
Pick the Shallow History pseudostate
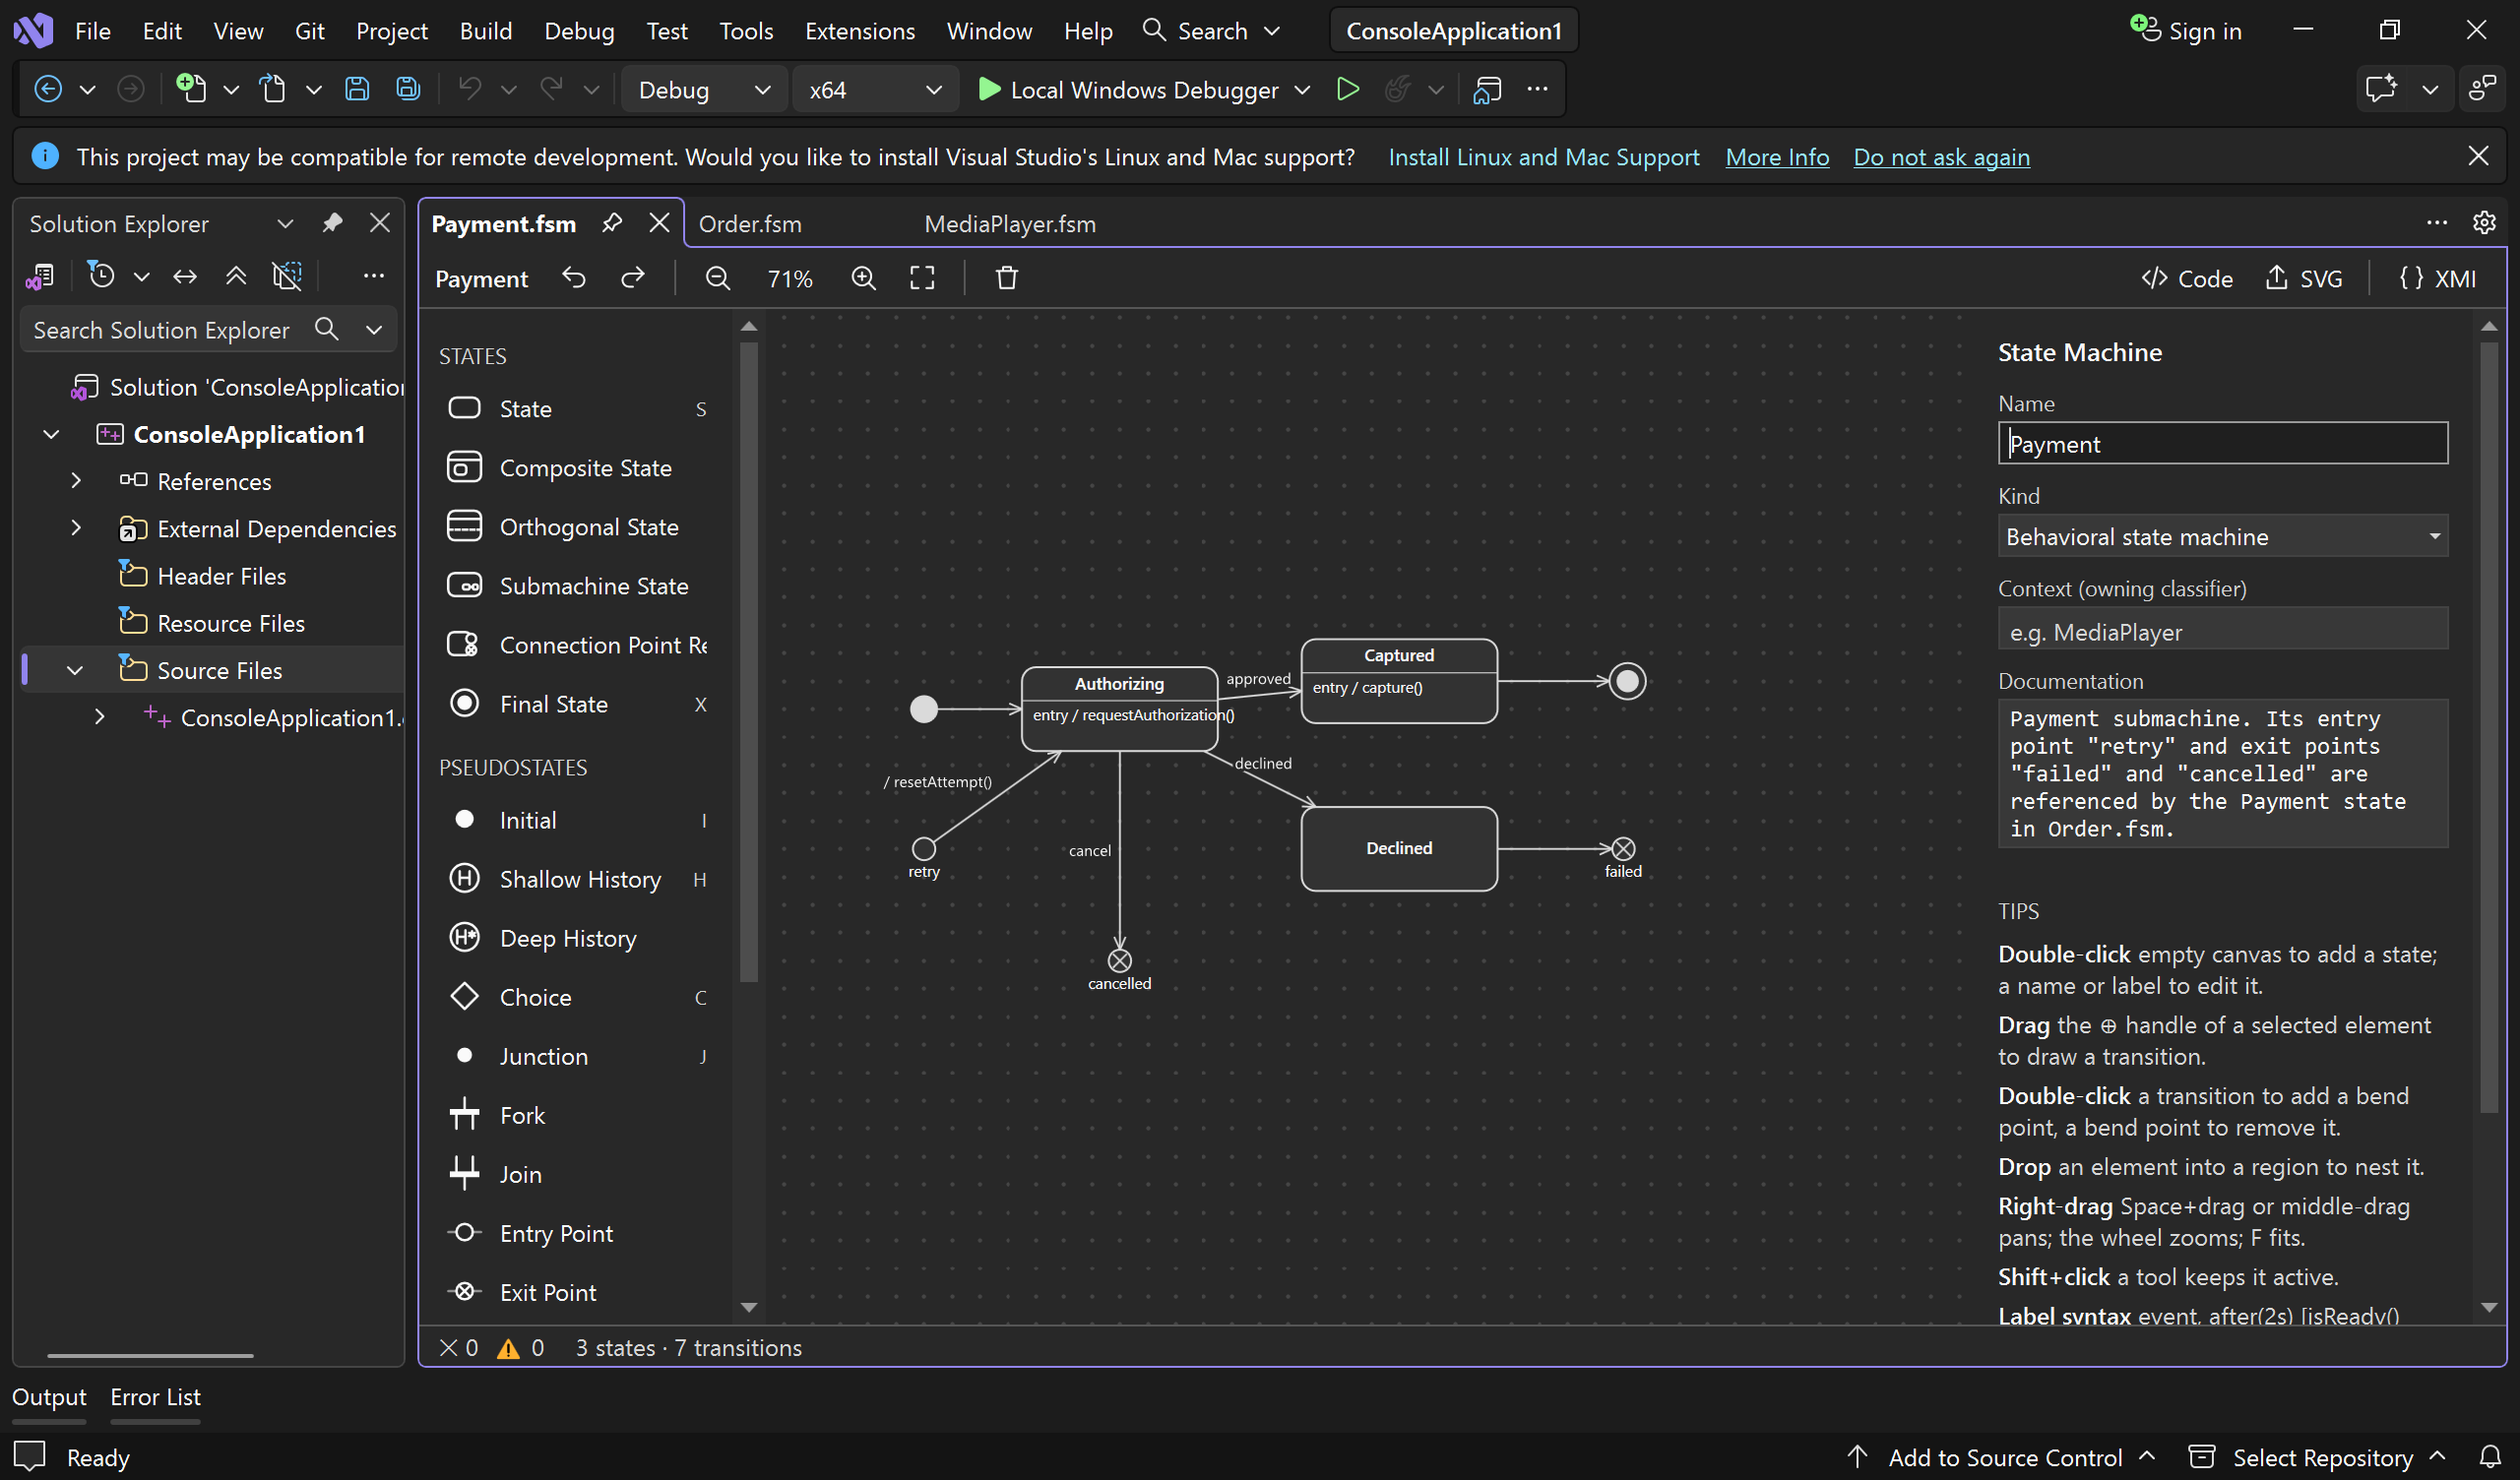(577, 879)
